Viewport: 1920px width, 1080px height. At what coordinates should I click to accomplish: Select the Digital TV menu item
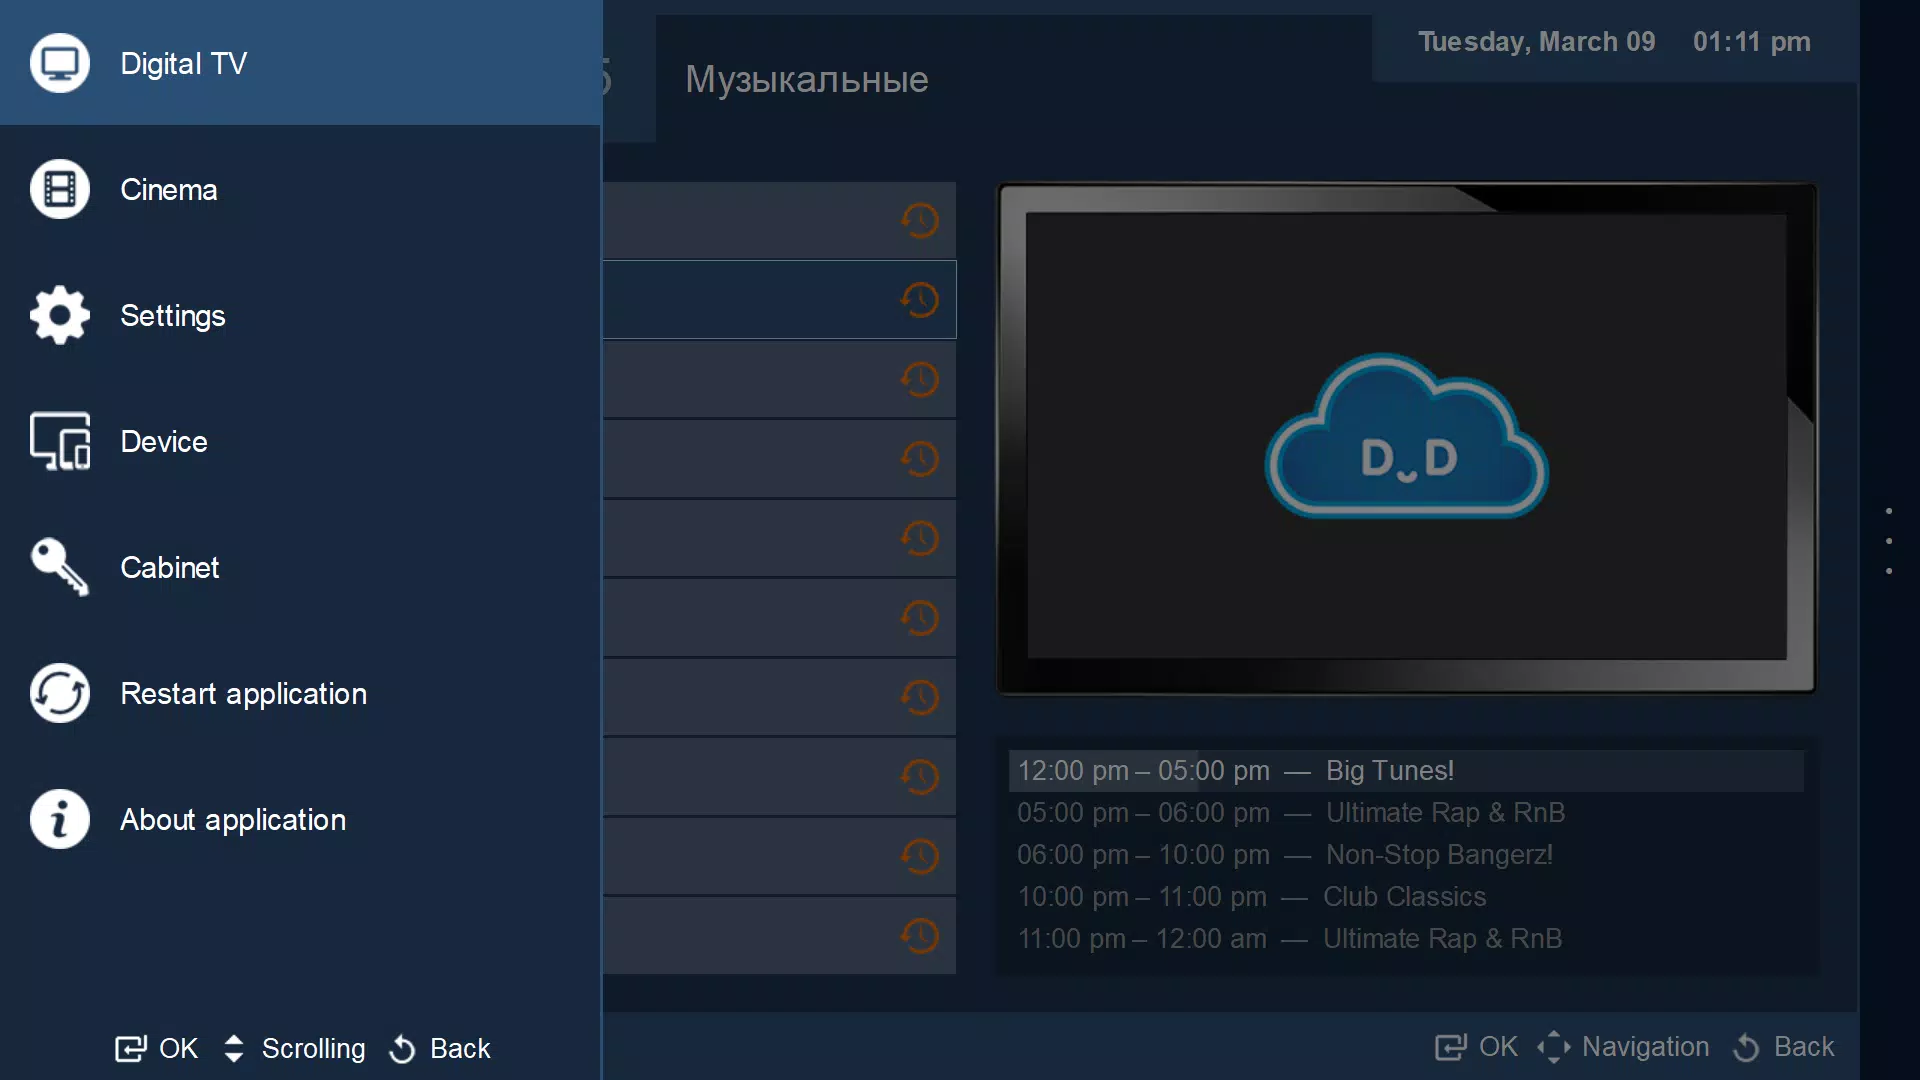[x=301, y=63]
